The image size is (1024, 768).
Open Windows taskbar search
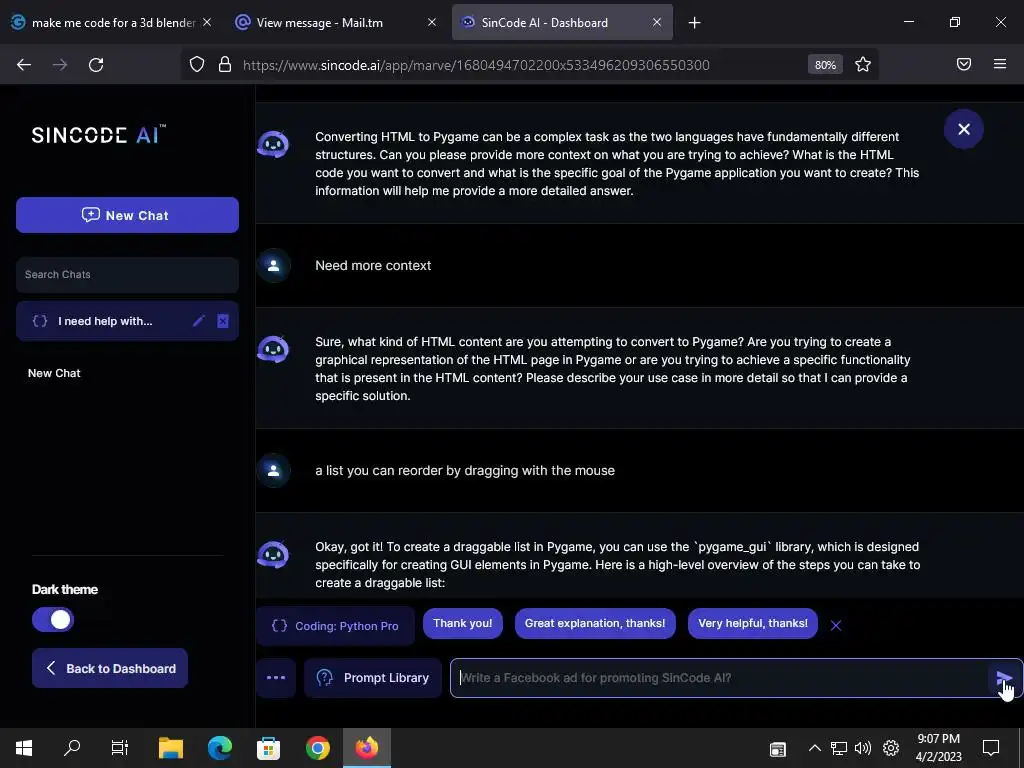(x=72, y=748)
